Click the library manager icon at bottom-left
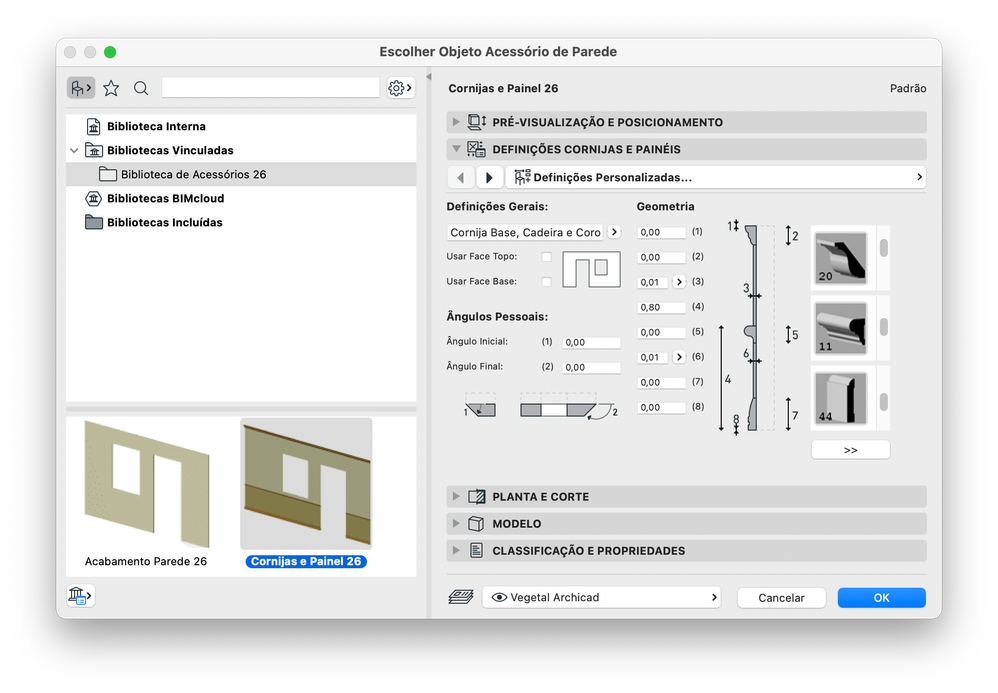Viewport: 998px width, 693px height. click(x=80, y=596)
